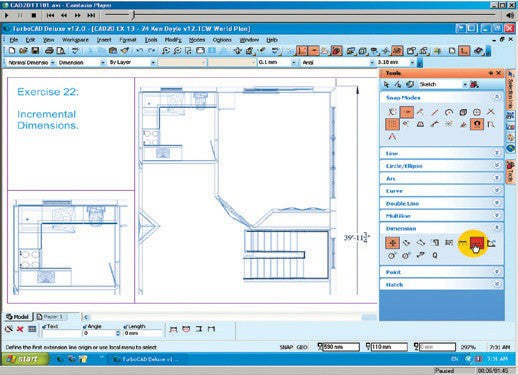Create a new drawing with New icon
Screen dimensions: 518x375
pos(12,51)
